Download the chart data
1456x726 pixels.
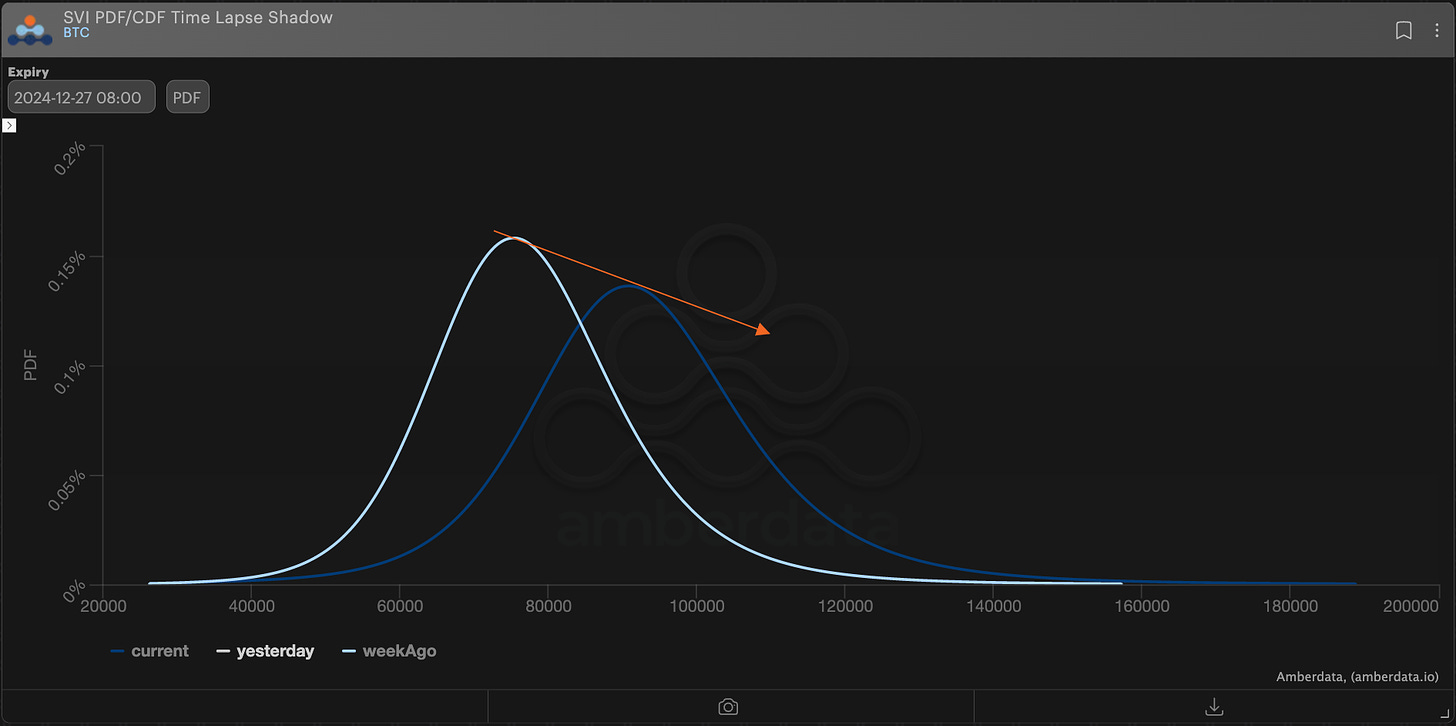(1214, 707)
